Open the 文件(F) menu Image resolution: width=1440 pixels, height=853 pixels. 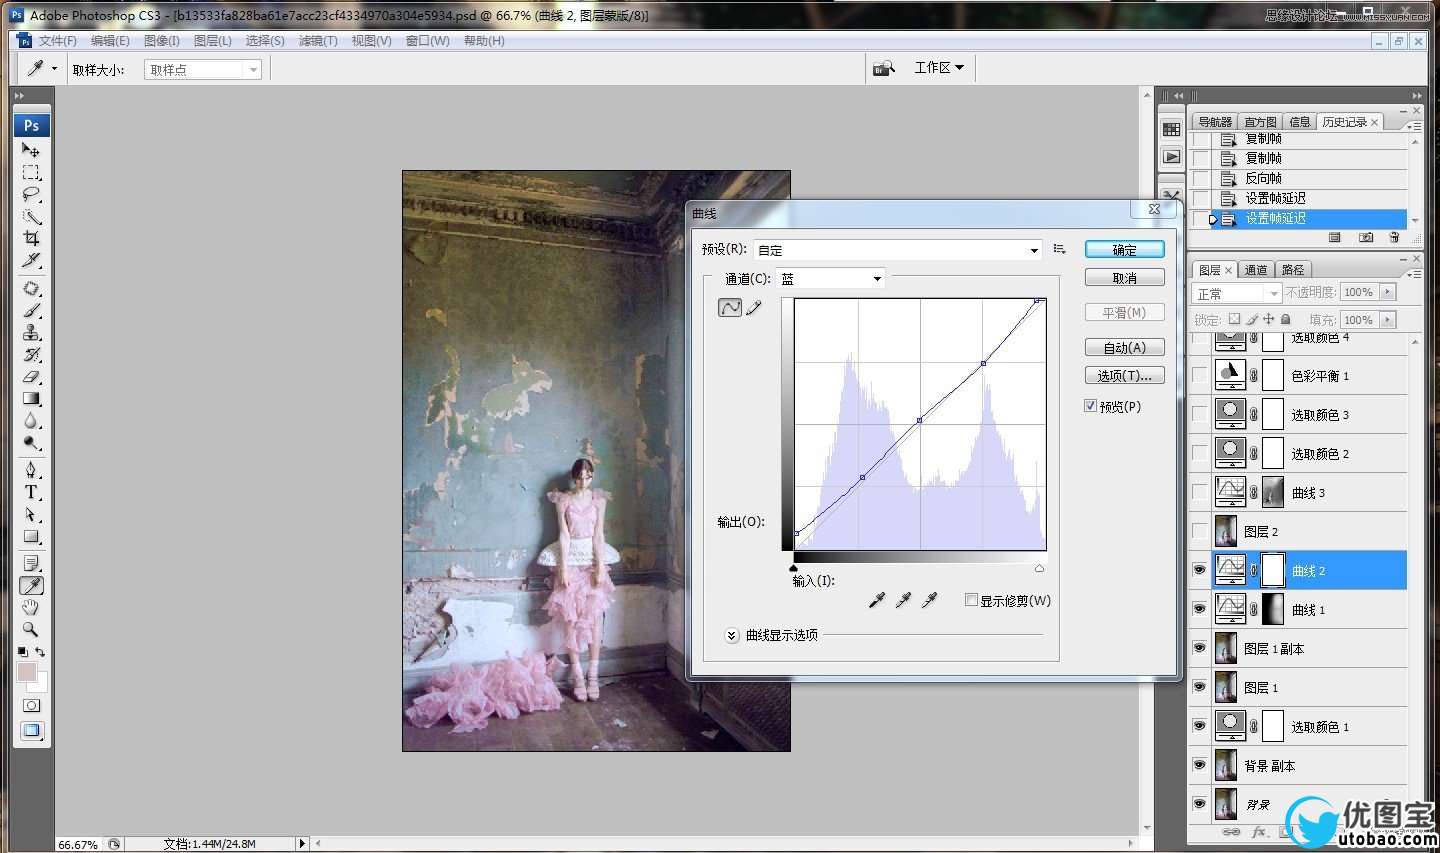click(57, 41)
